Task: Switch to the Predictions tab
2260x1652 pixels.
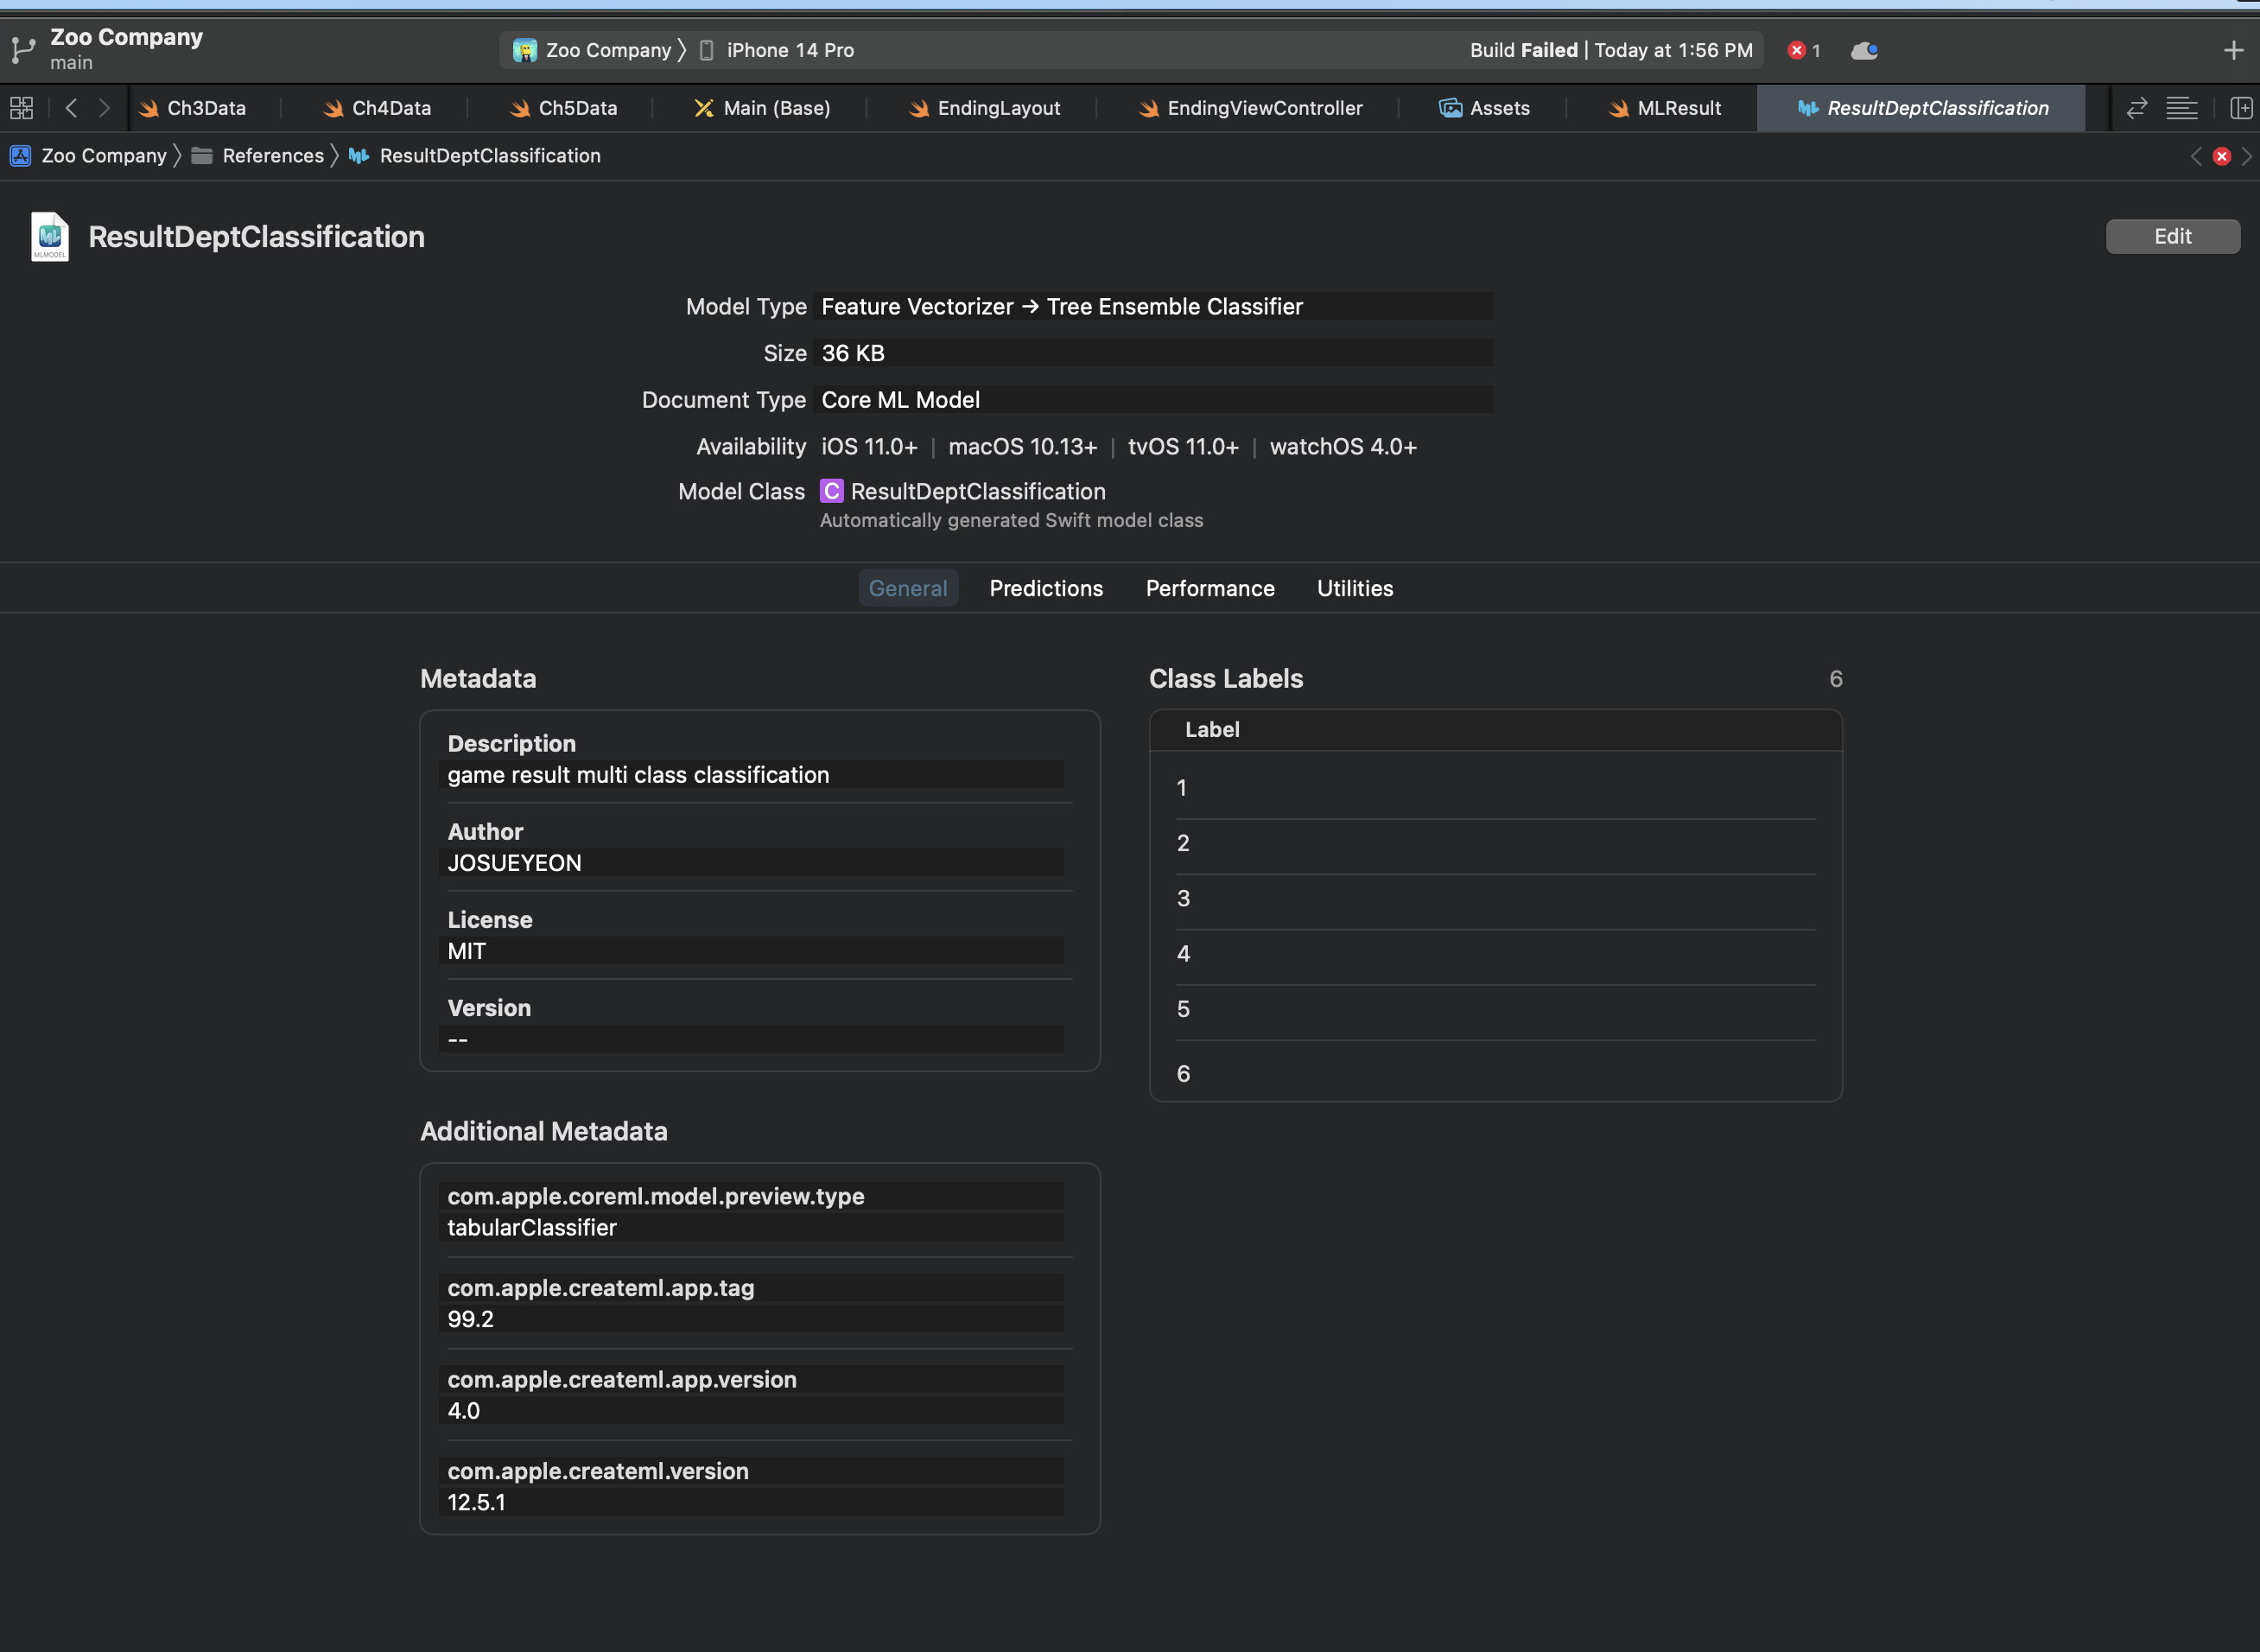Action: pos(1045,588)
